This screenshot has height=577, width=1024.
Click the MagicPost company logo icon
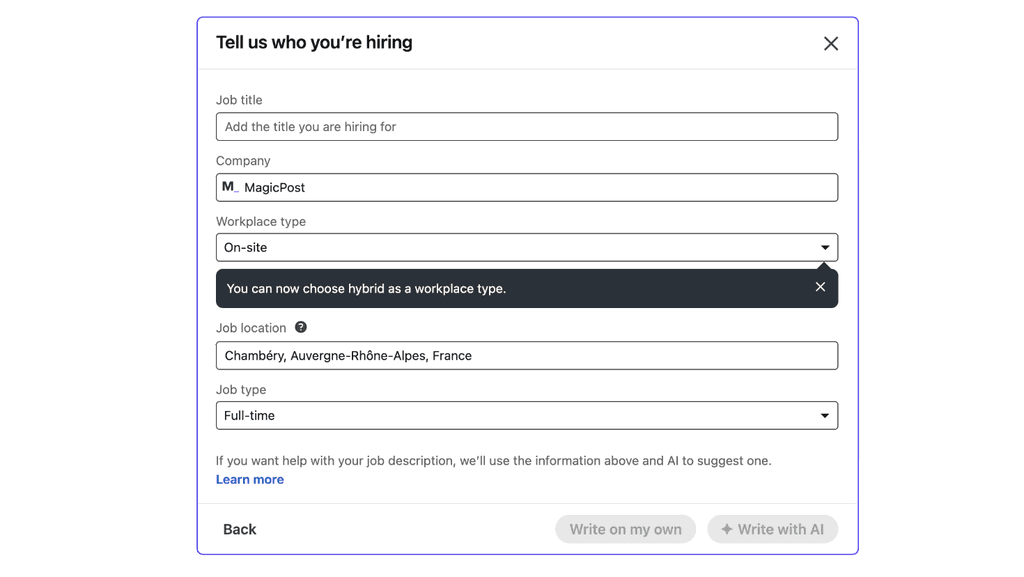tap(229, 187)
